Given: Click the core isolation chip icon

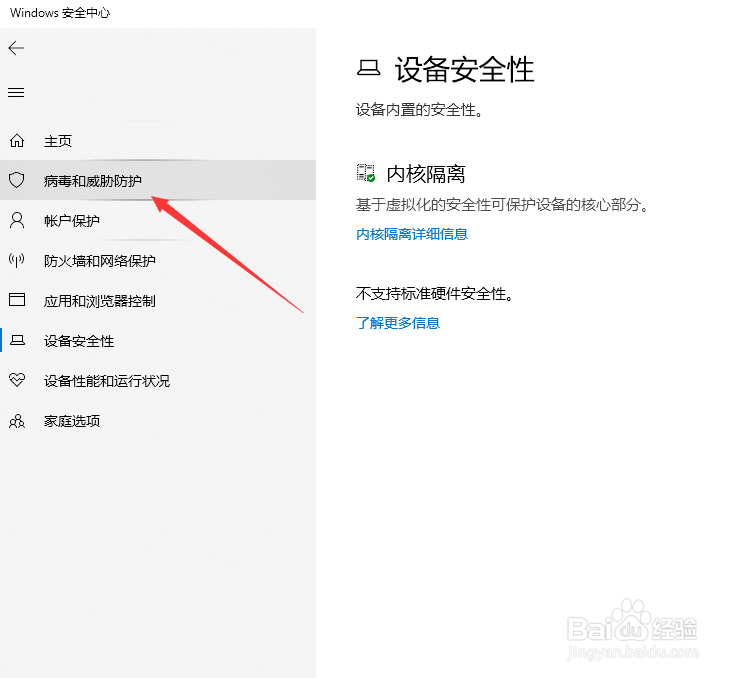Looking at the screenshot, I should [x=366, y=173].
